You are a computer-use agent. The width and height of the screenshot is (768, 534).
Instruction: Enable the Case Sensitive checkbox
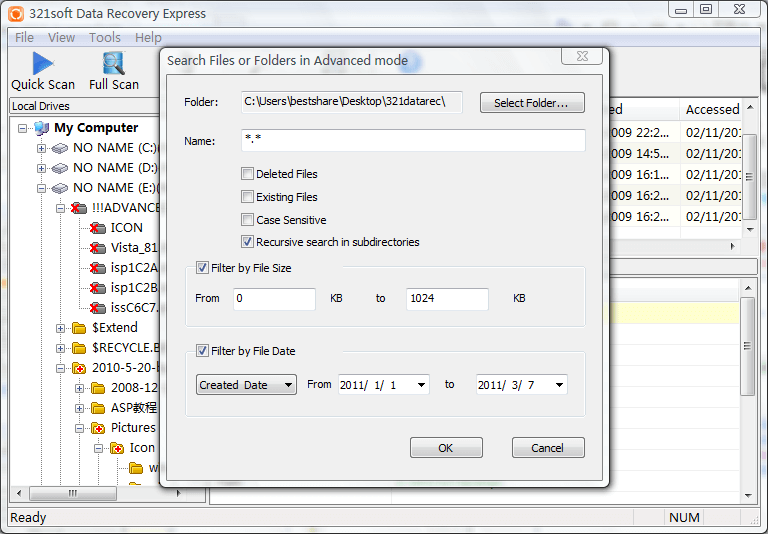coord(247,219)
